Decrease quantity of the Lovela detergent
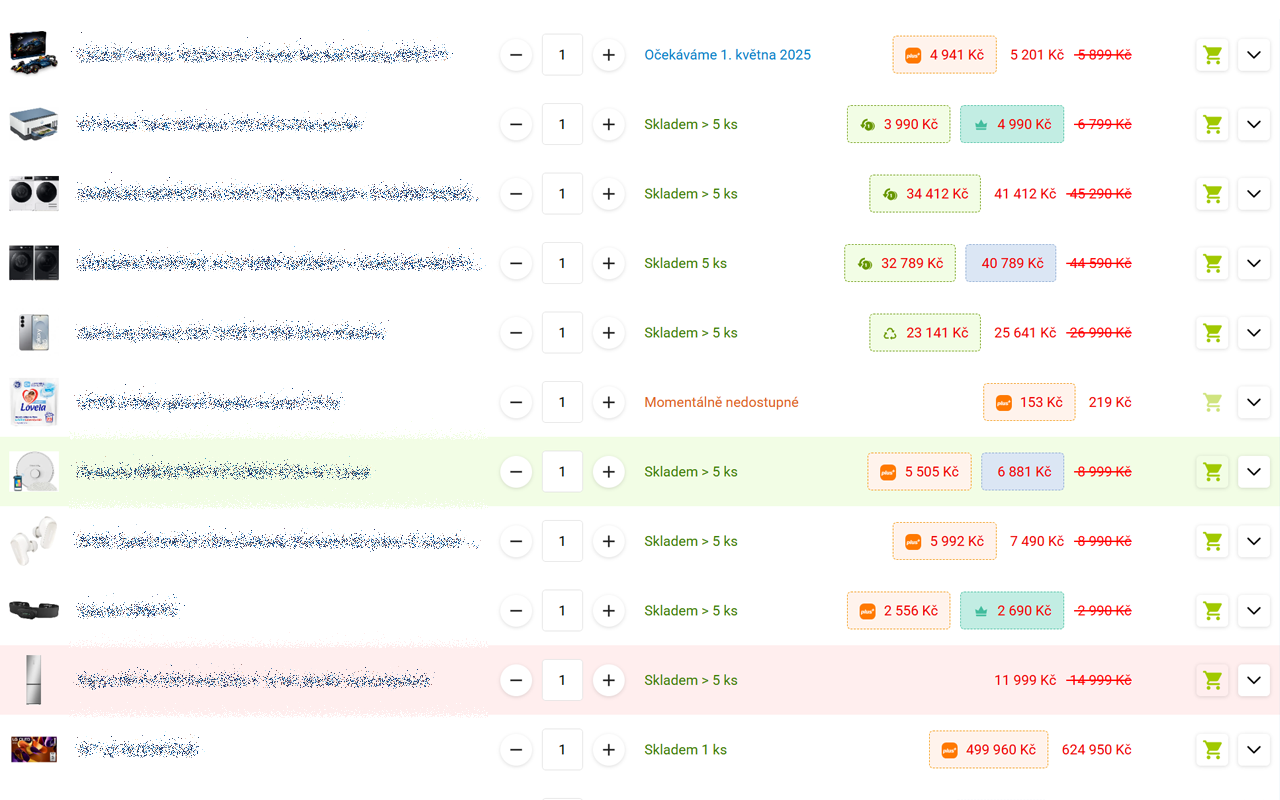The height and width of the screenshot is (800, 1280). (x=516, y=402)
